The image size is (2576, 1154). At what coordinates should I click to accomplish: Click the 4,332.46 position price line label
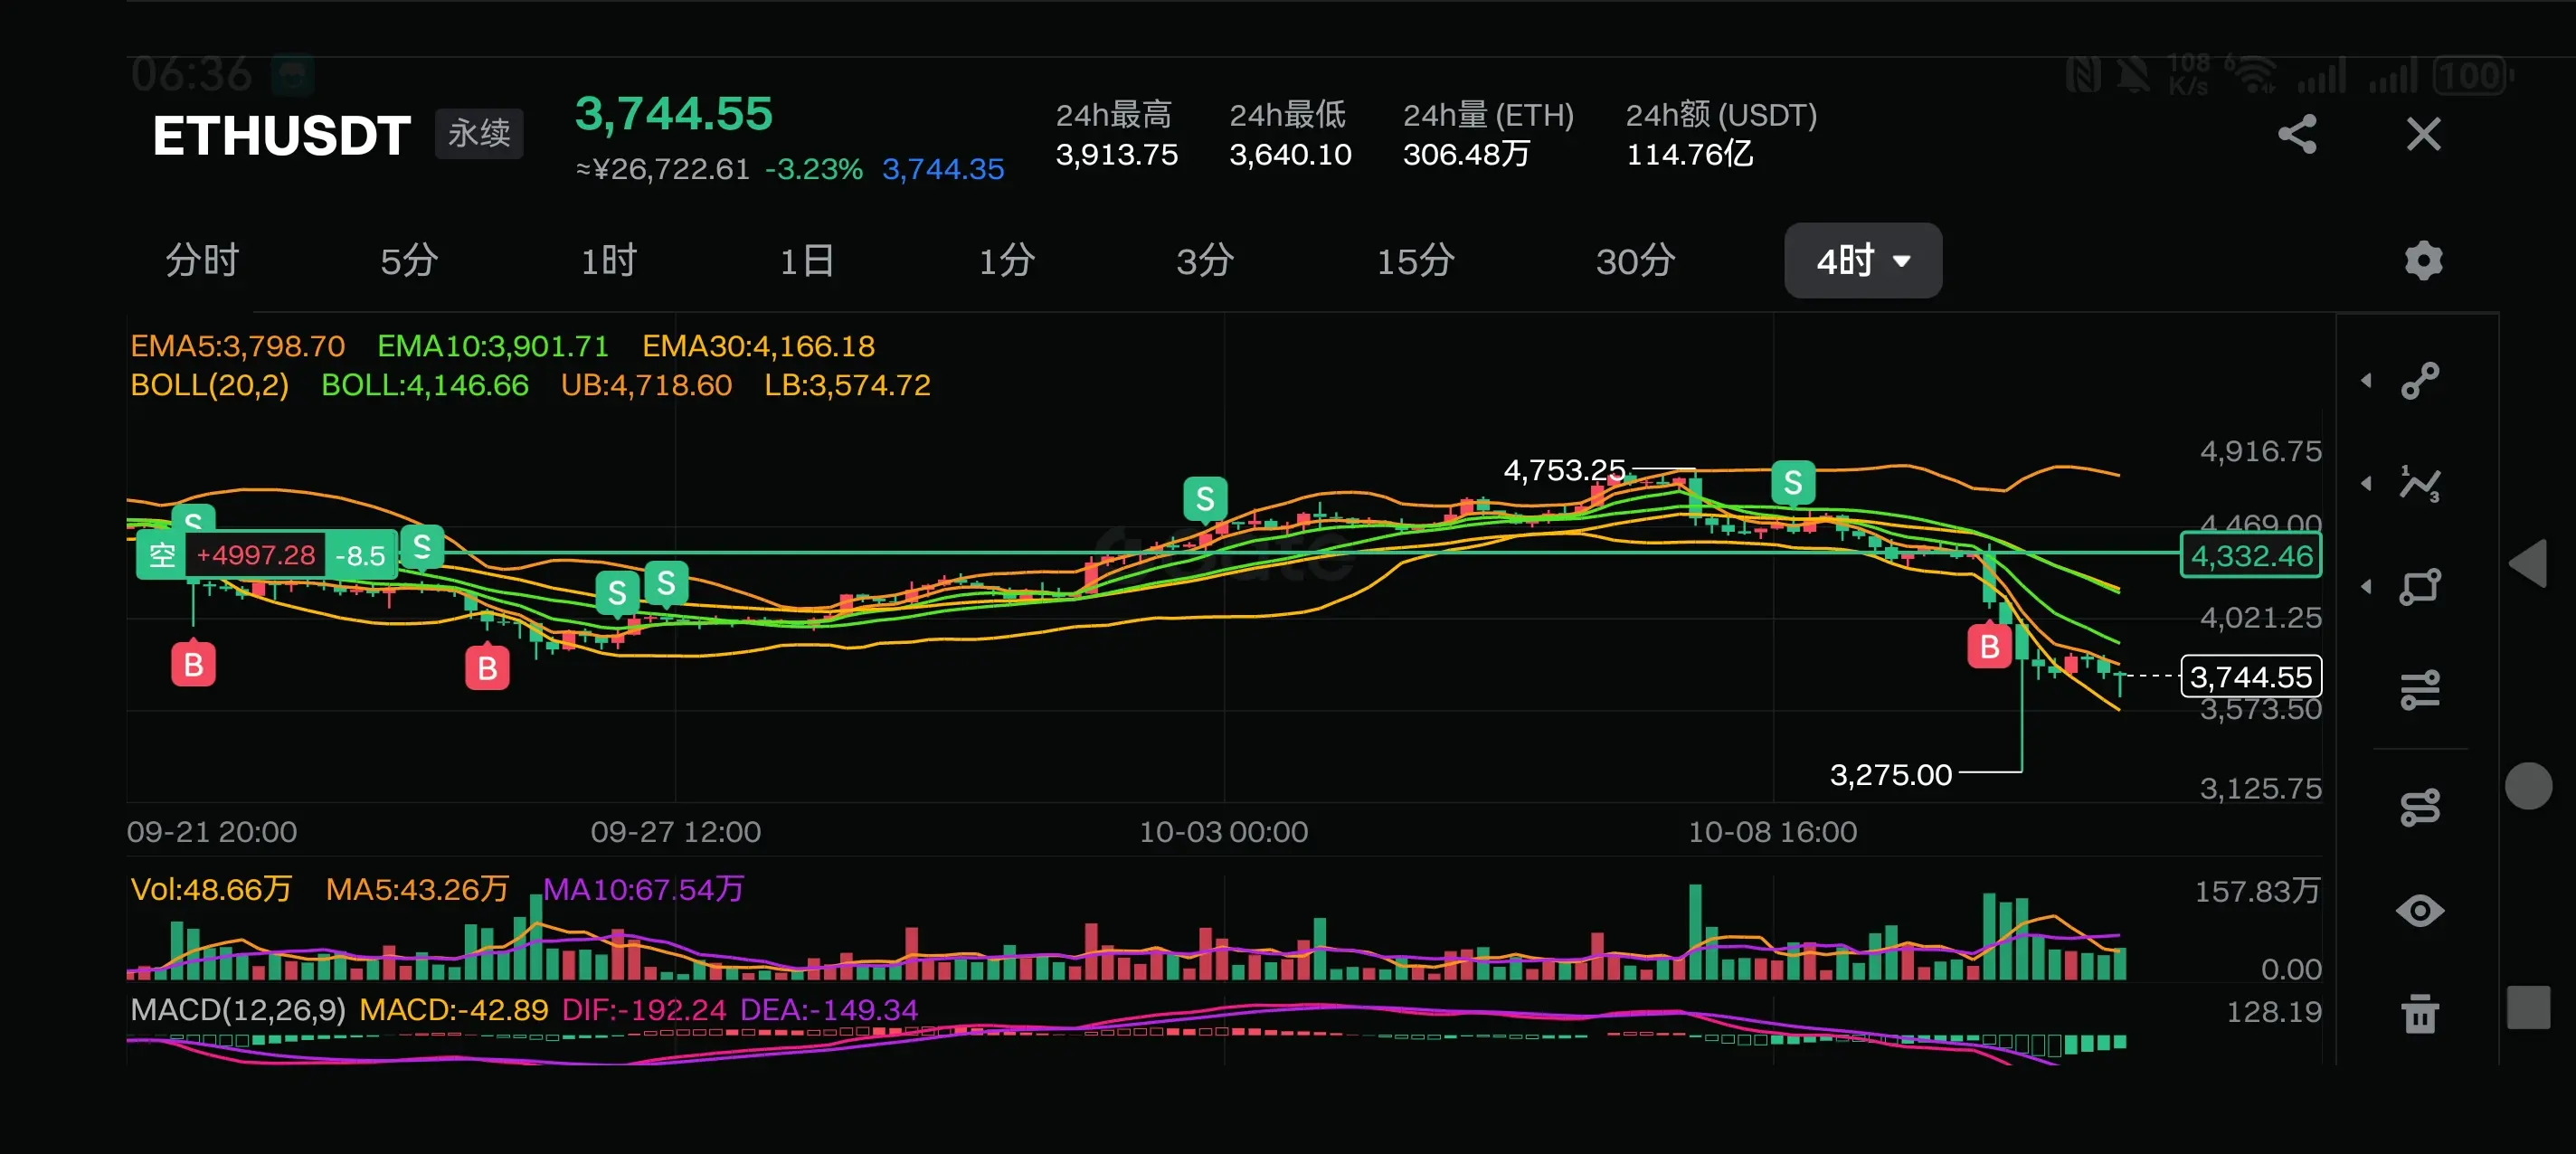pos(2250,556)
